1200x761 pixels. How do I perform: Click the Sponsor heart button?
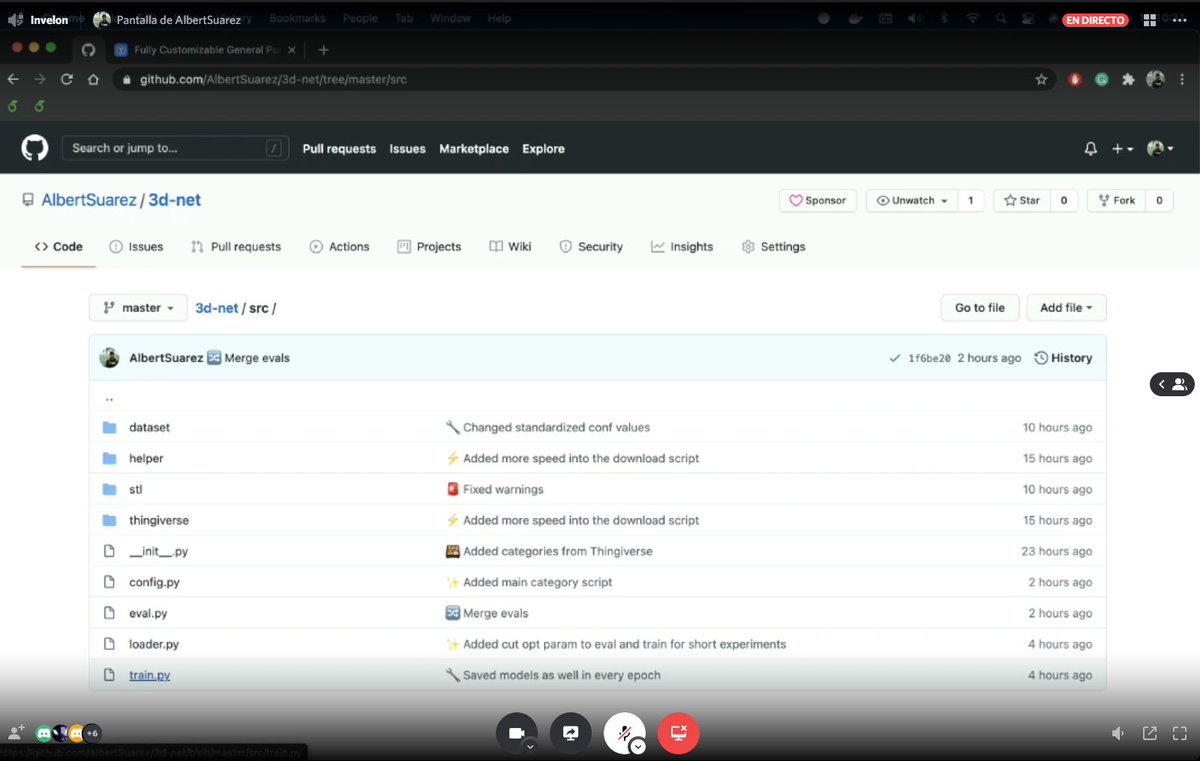(818, 200)
